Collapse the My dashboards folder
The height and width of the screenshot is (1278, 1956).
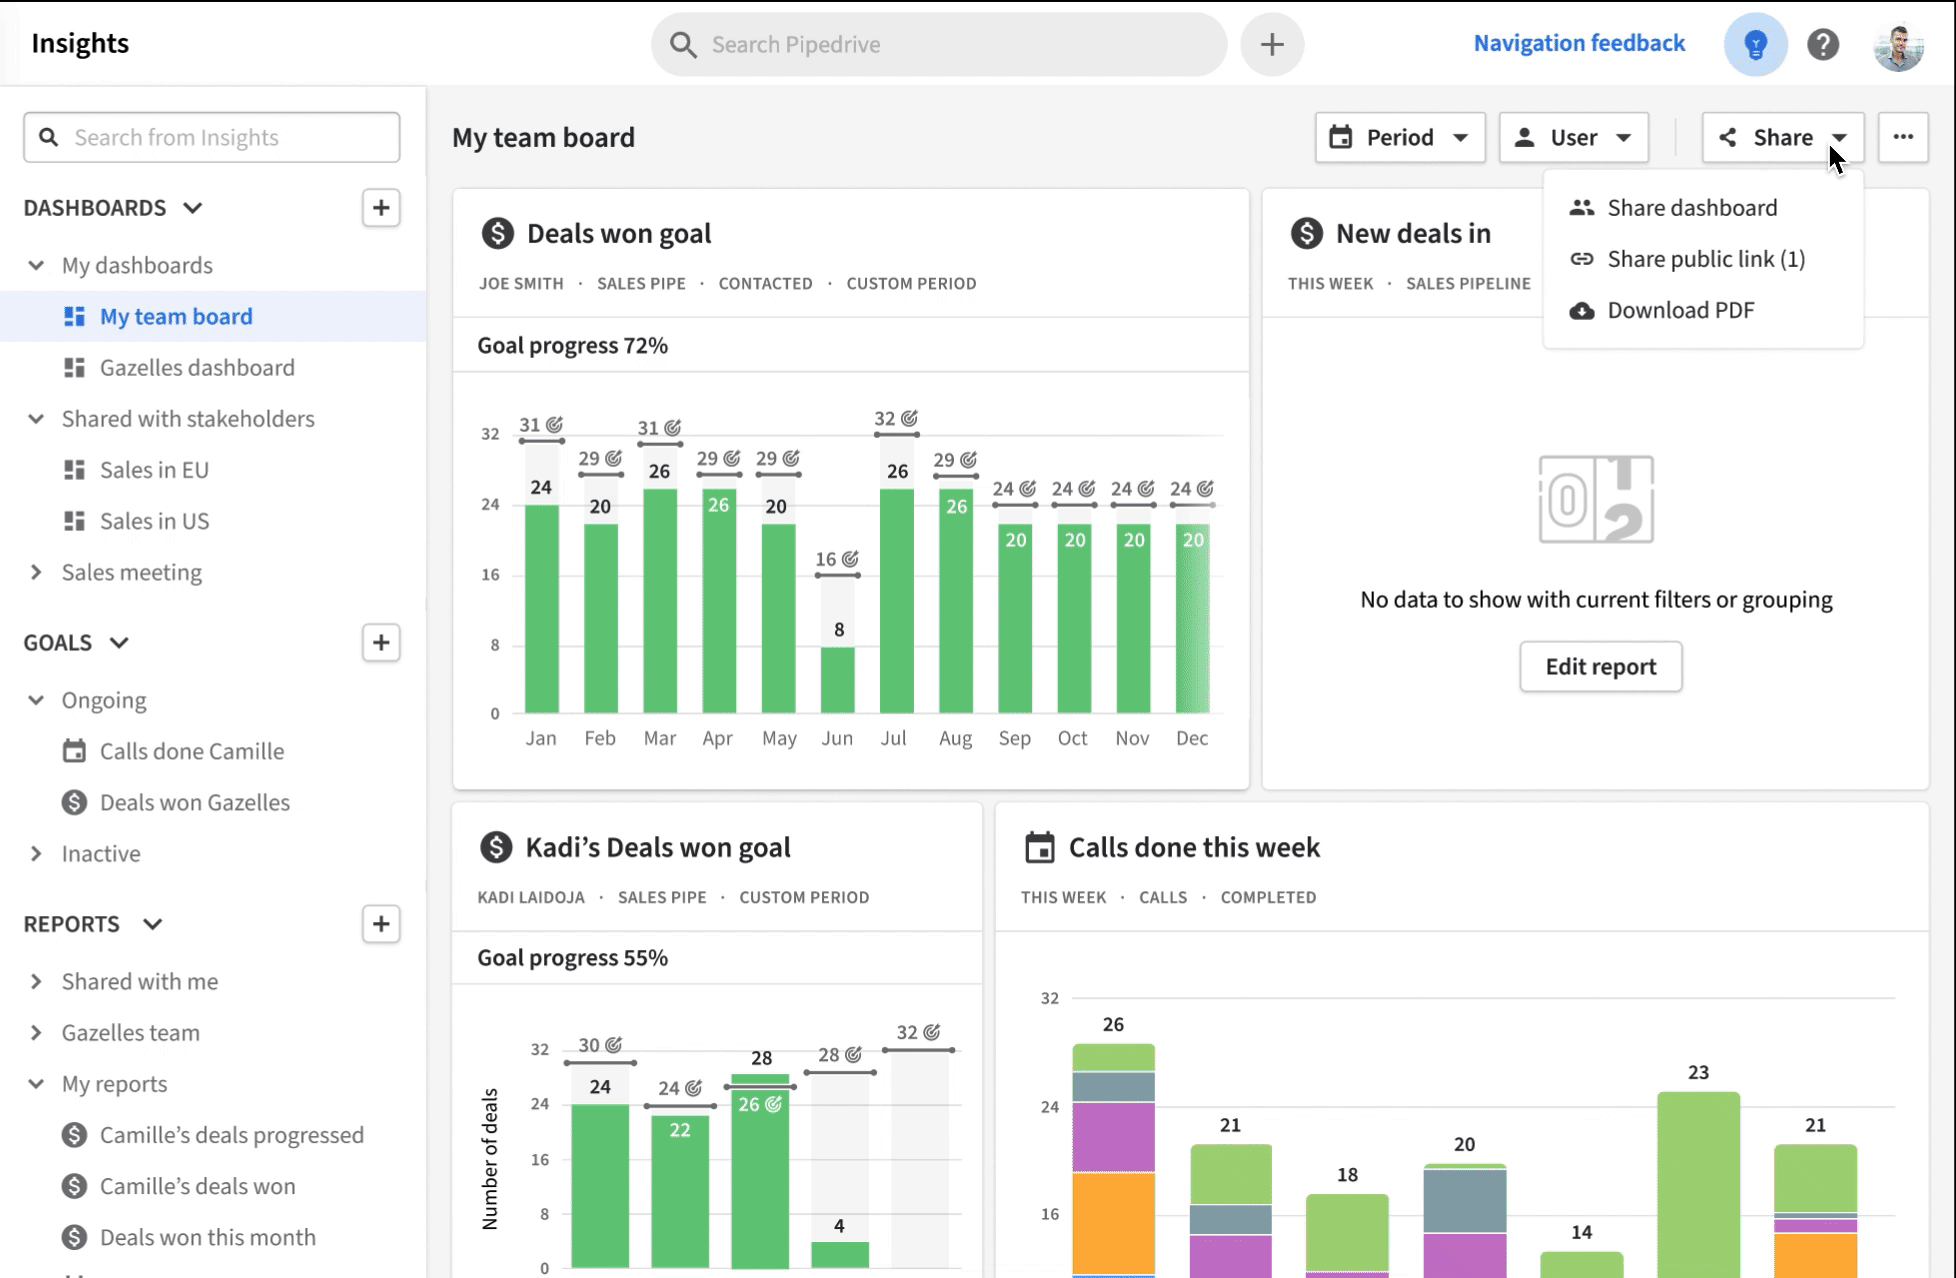pyautogui.click(x=36, y=265)
